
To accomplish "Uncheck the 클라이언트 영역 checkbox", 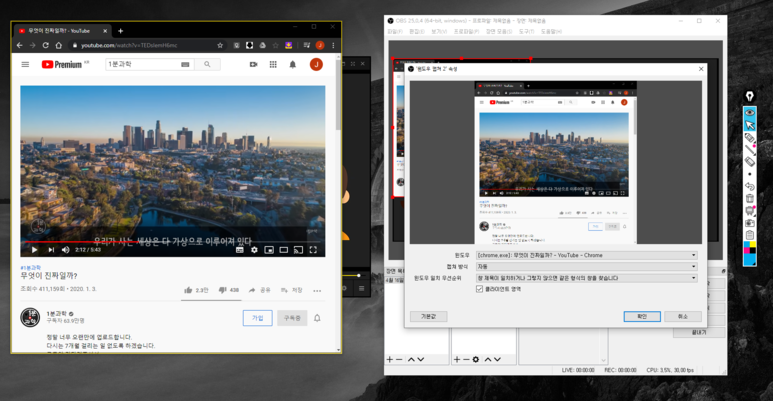I will pyautogui.click(x=479, y=289).
